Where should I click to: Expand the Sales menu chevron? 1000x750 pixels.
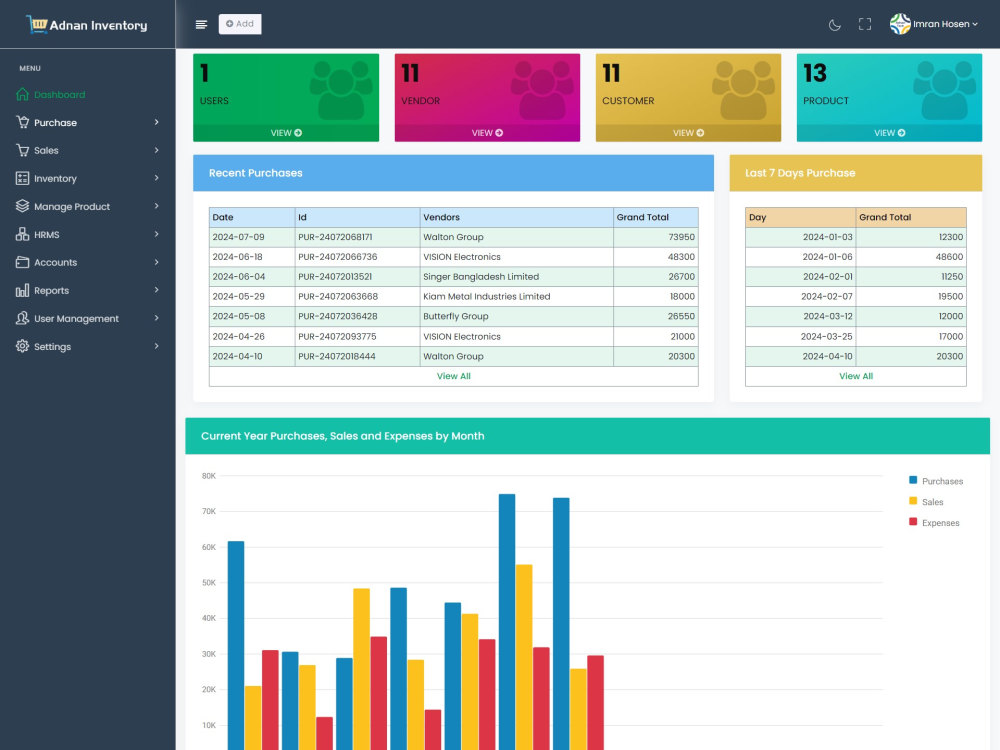tap(156, 150)
